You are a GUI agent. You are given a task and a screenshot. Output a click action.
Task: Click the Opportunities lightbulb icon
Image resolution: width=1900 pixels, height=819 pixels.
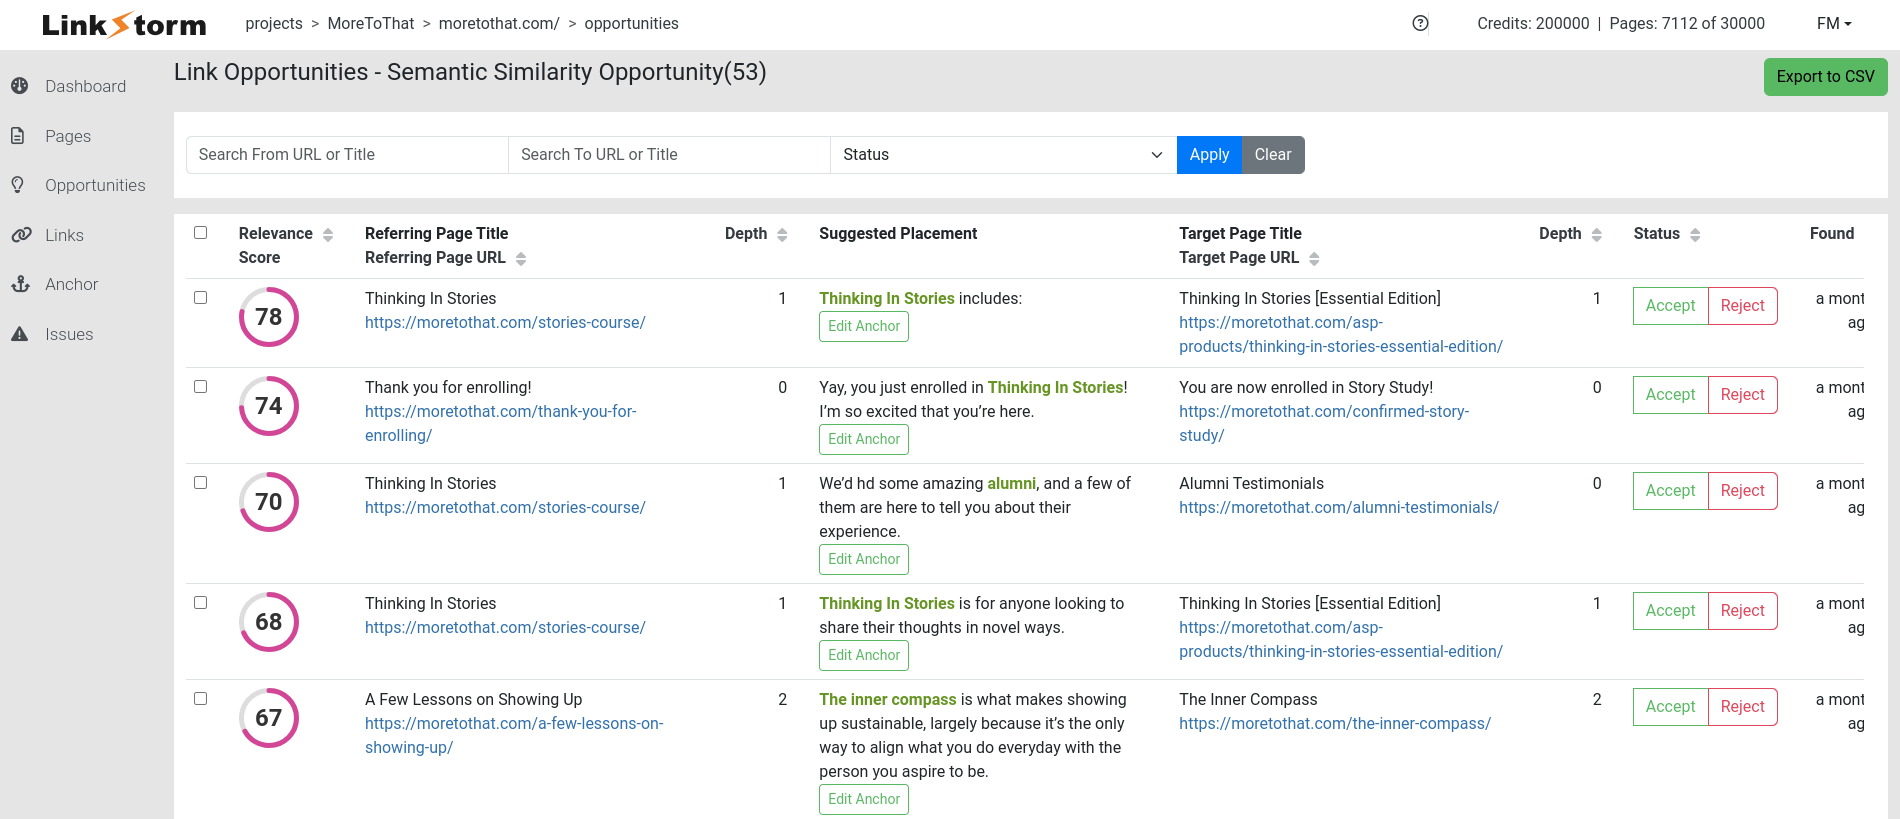click(x=18, y=185)
